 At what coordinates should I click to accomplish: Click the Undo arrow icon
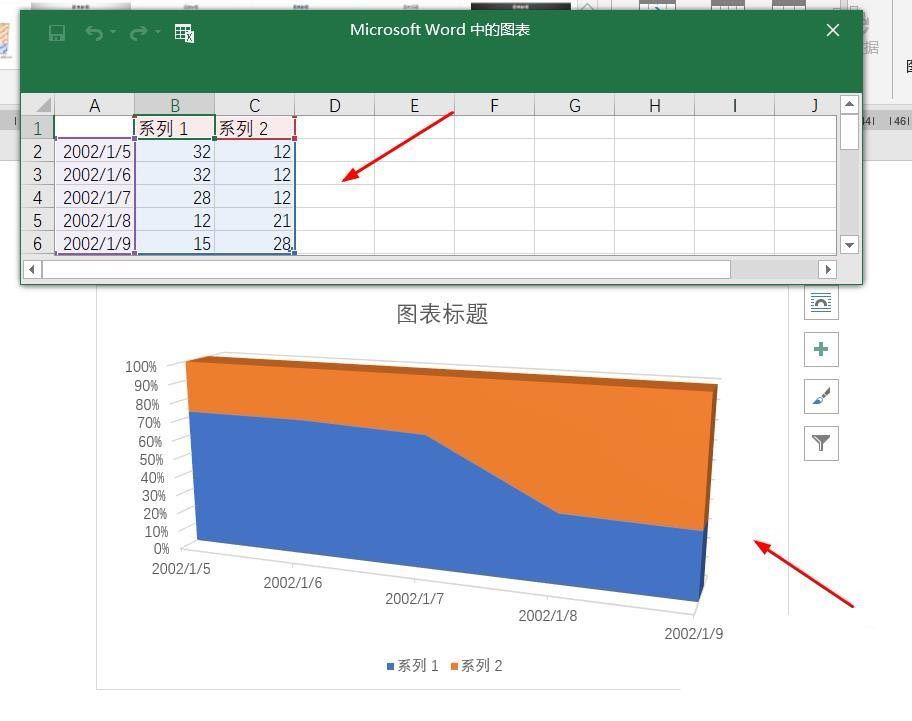tap(94, 33)
